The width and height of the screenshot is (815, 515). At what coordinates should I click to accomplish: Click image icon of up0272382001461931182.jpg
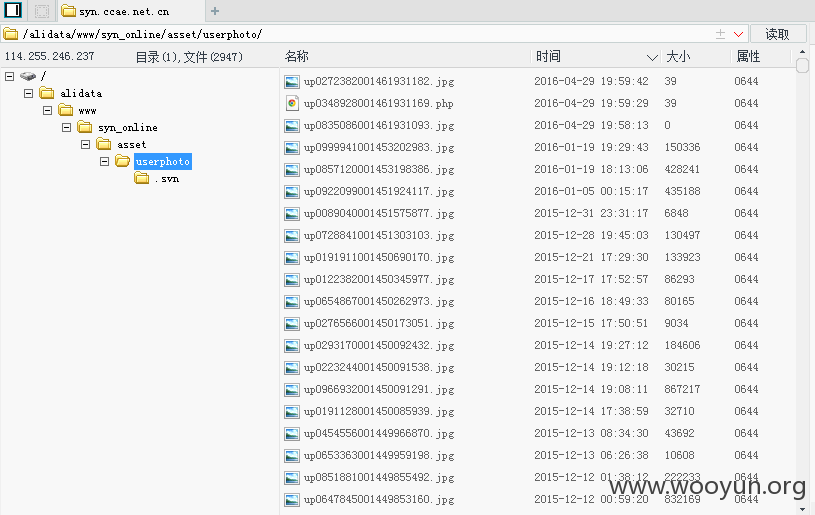tap(292, 82)
